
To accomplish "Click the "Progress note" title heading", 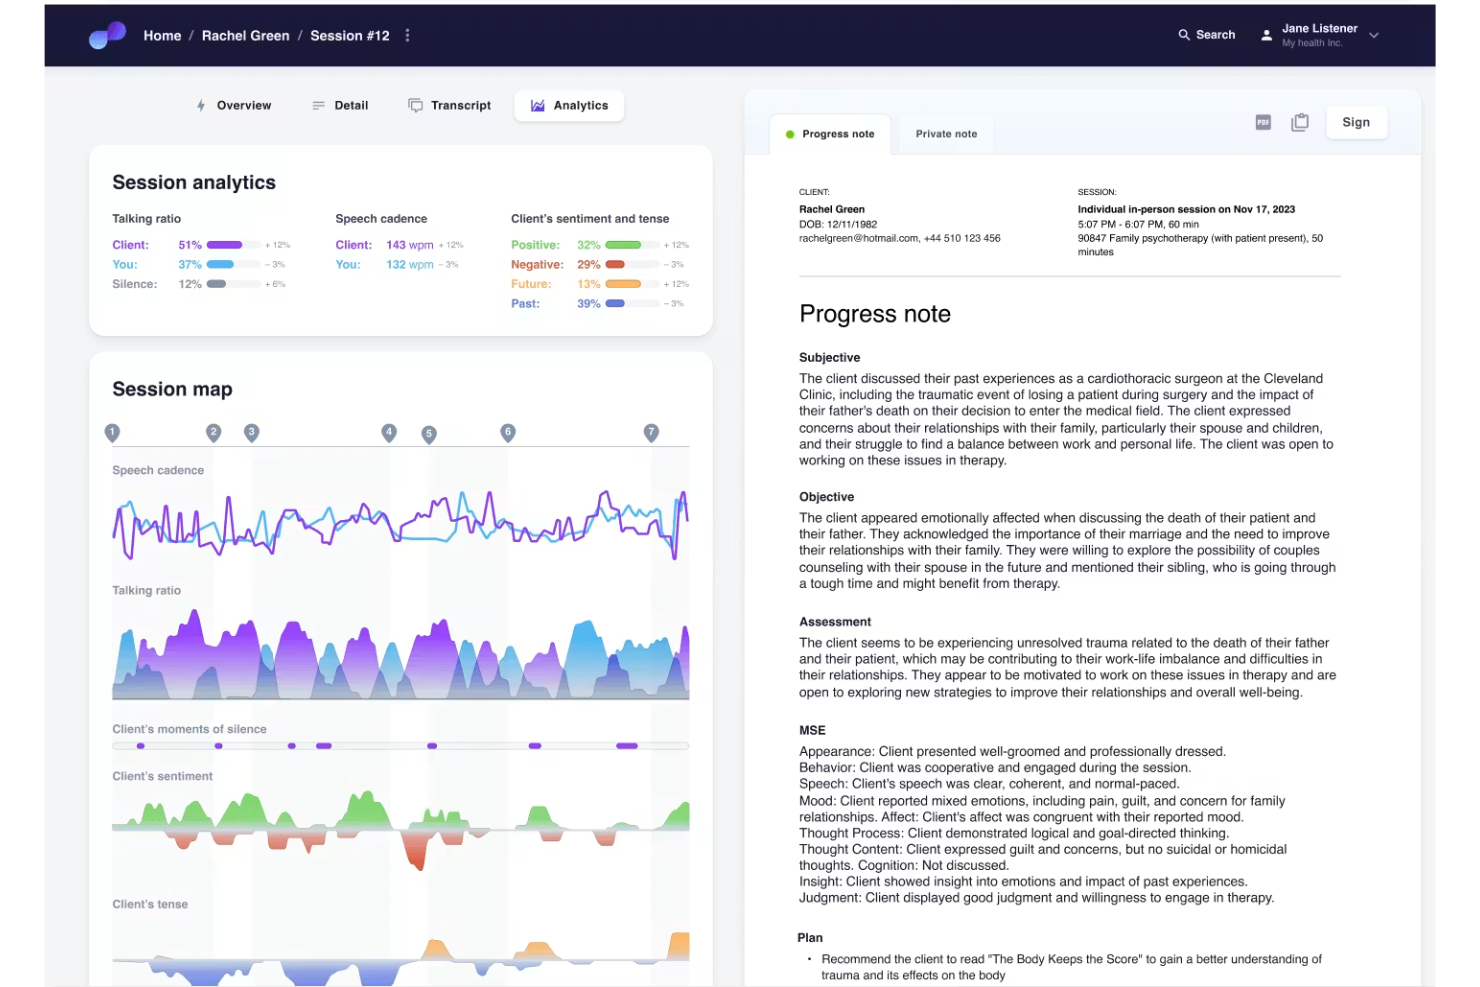I will point(875,314).
